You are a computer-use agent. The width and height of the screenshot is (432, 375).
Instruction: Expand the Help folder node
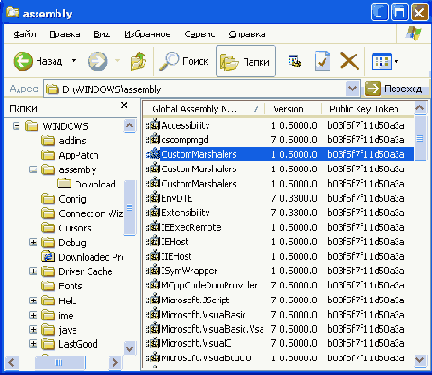coord(33,301)
